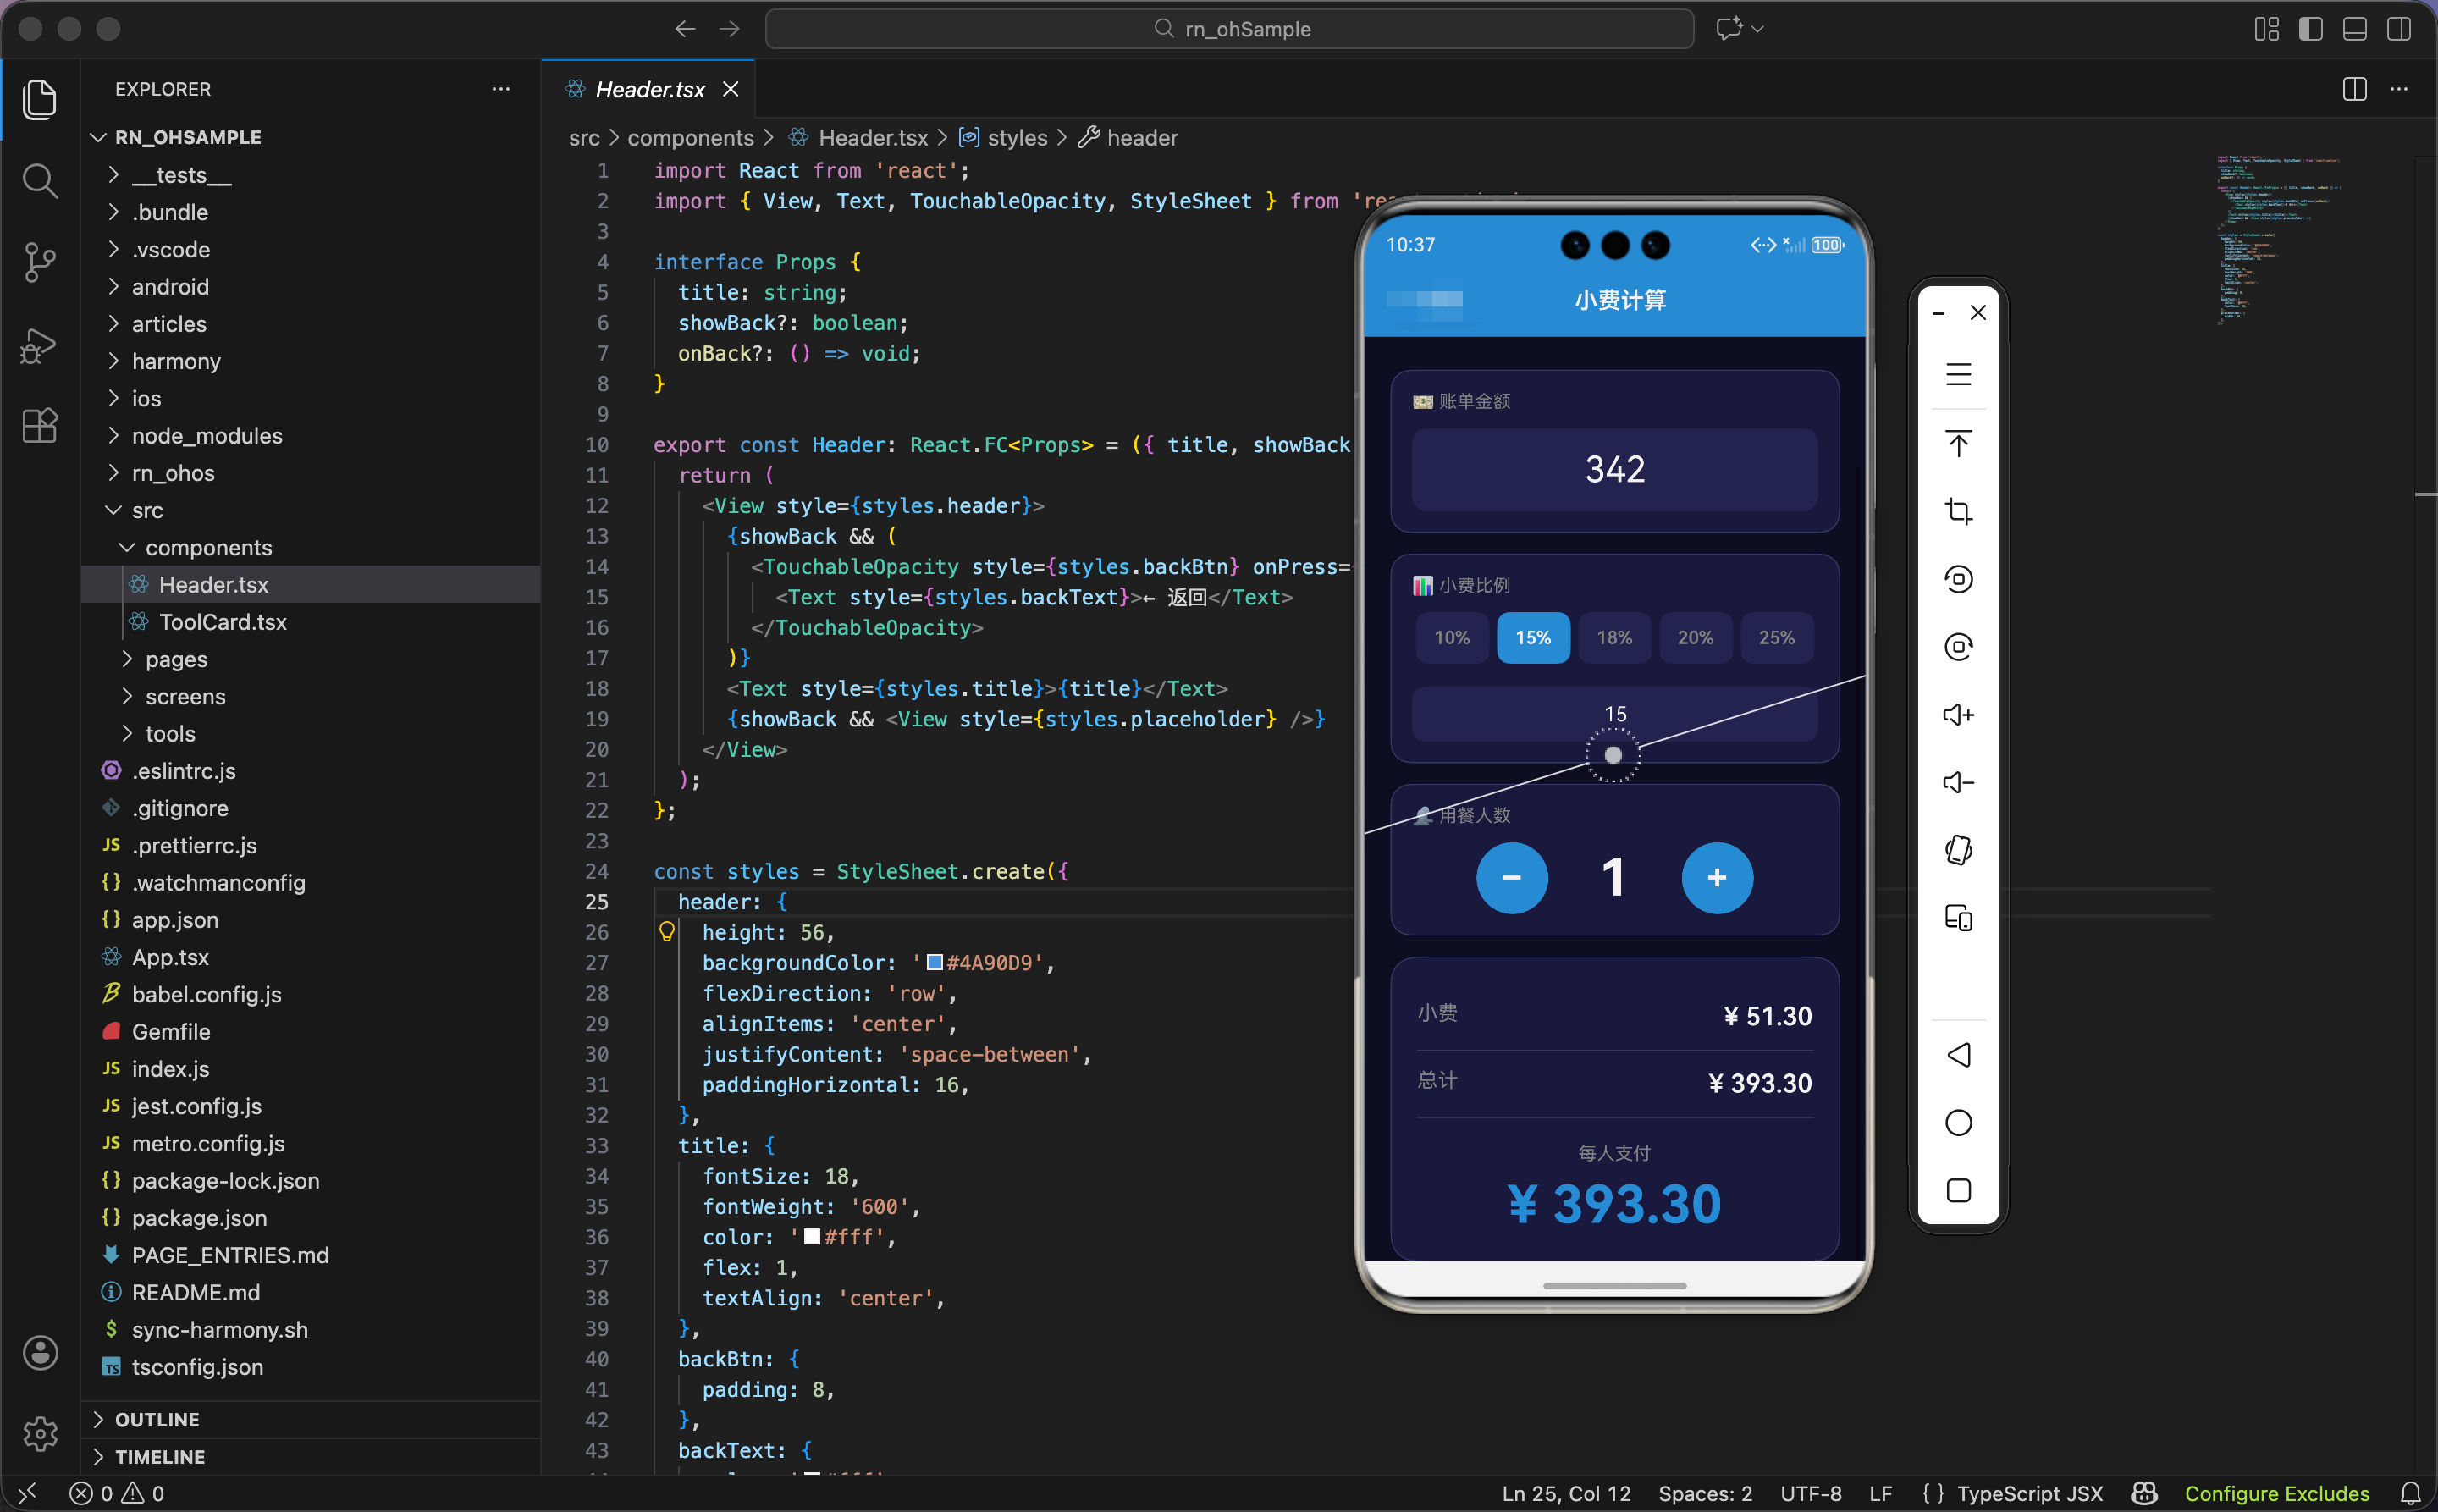Close the Header.tsx tab
This screenshot has height=1512, width=2438.
pyautogui.click(x=731, y=89)
